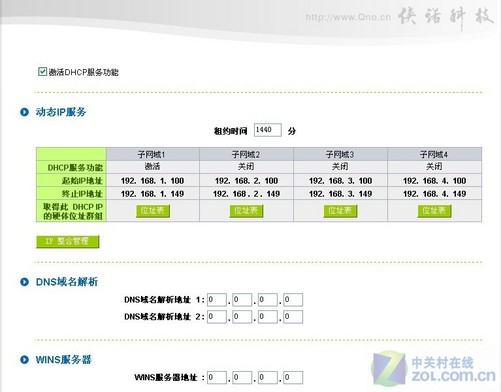Click 关闭 status under 子网域2
Image resolution: width=501 pixels, height=392 pixels.
tap(246, 167)
